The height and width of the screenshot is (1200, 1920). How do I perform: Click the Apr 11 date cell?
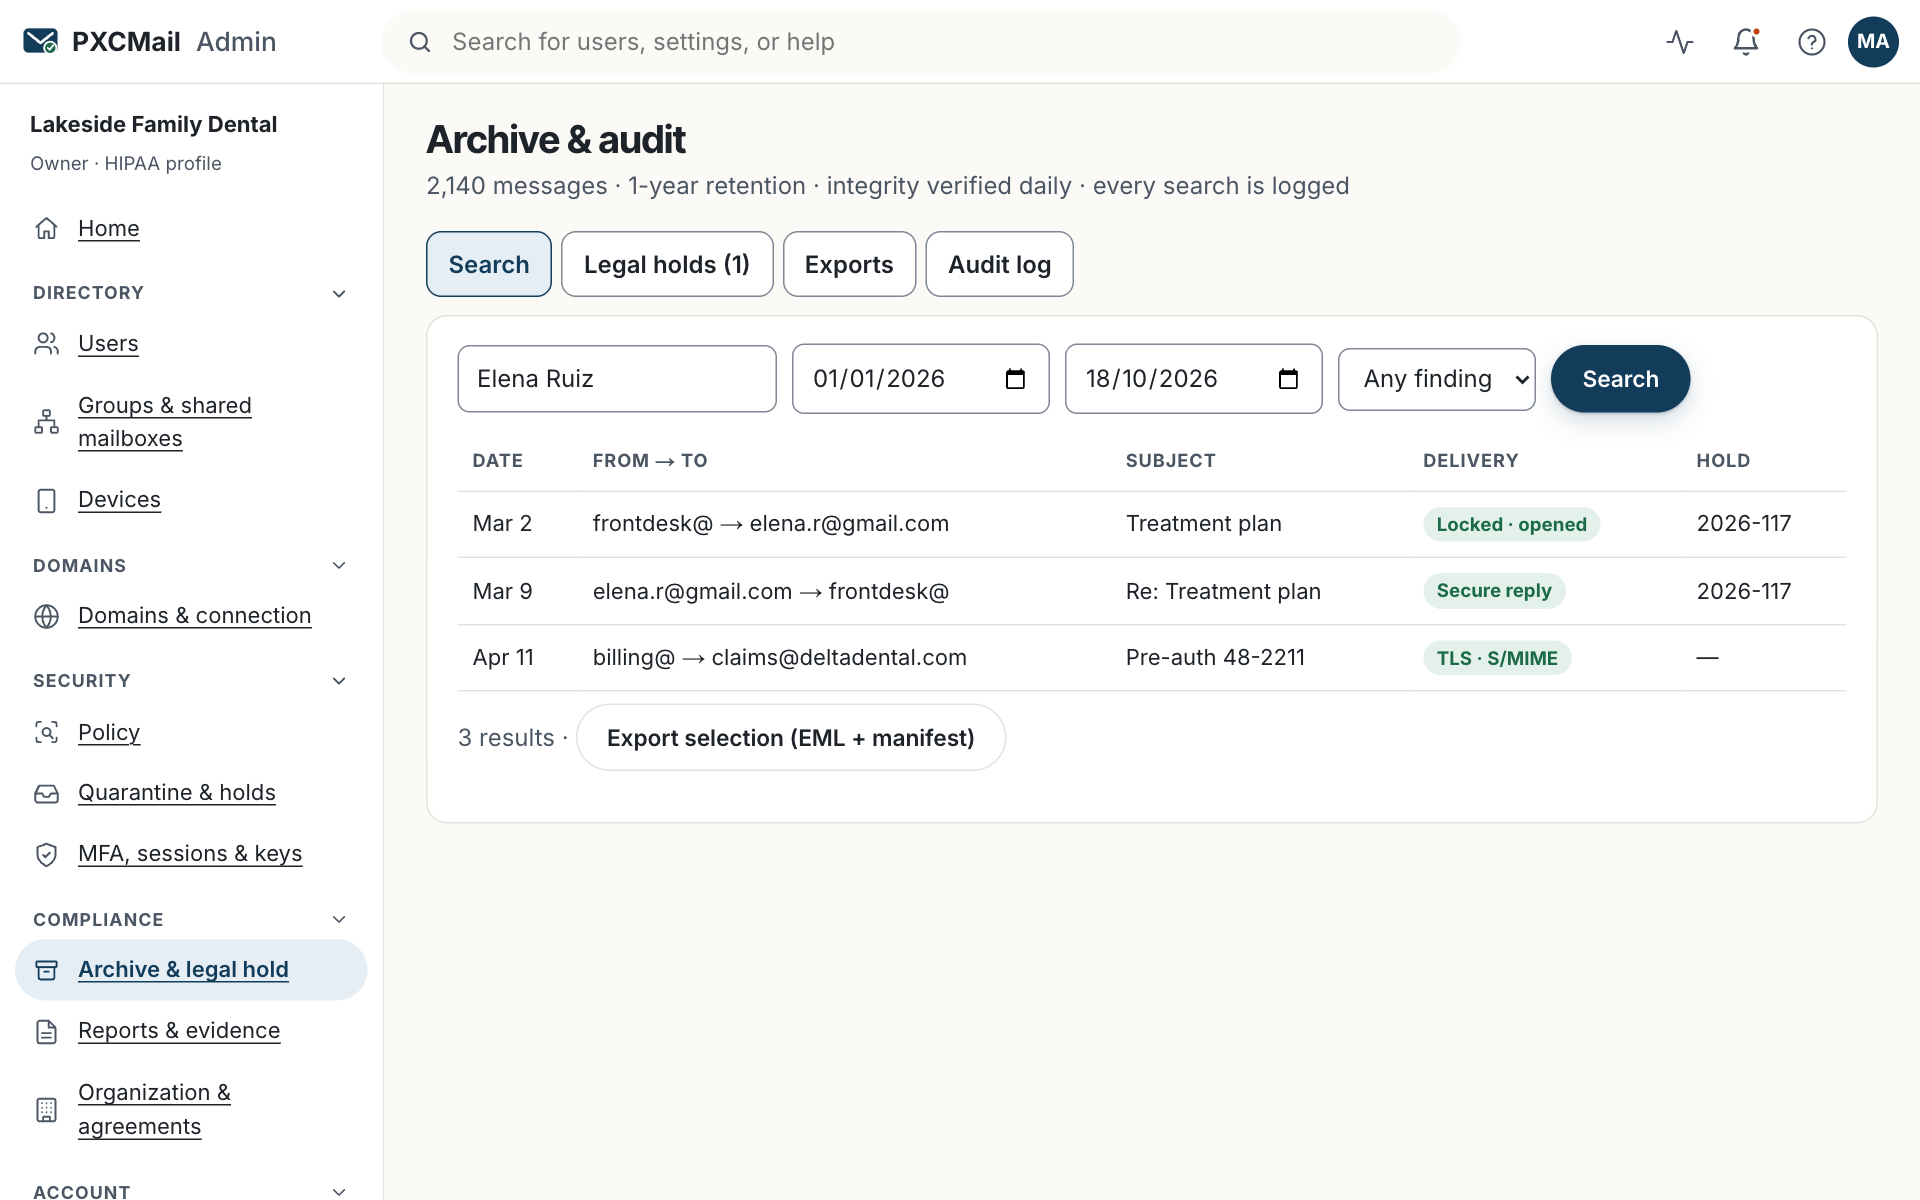(x=503, y=658)
